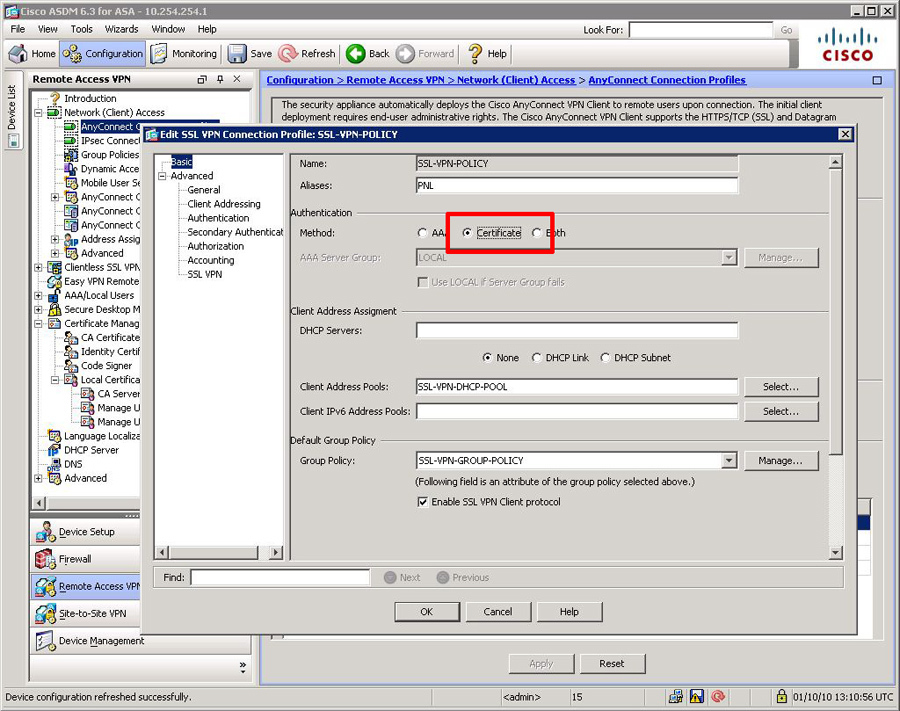Open the Monitoring toolbar icon
Image resolution: width=900 pixels, height=711 pixels.
159,53
